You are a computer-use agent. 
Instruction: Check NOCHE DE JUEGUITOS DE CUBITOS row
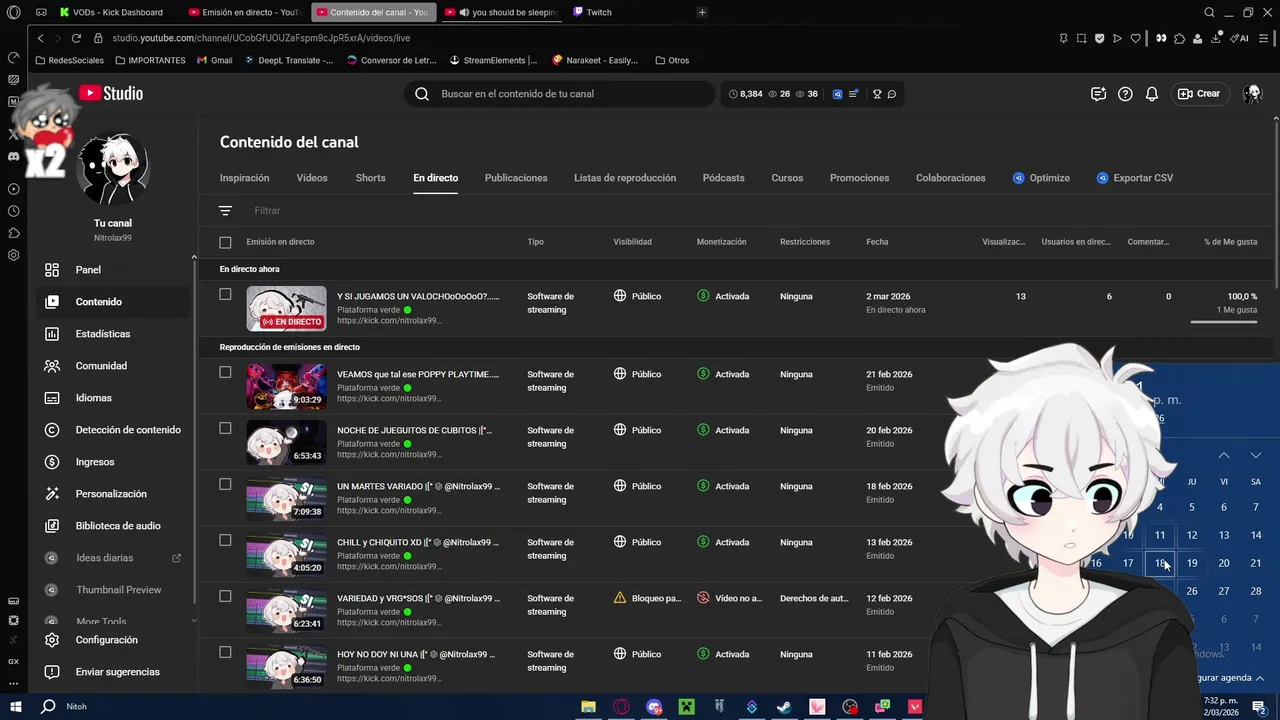click(x=225, y=428)
